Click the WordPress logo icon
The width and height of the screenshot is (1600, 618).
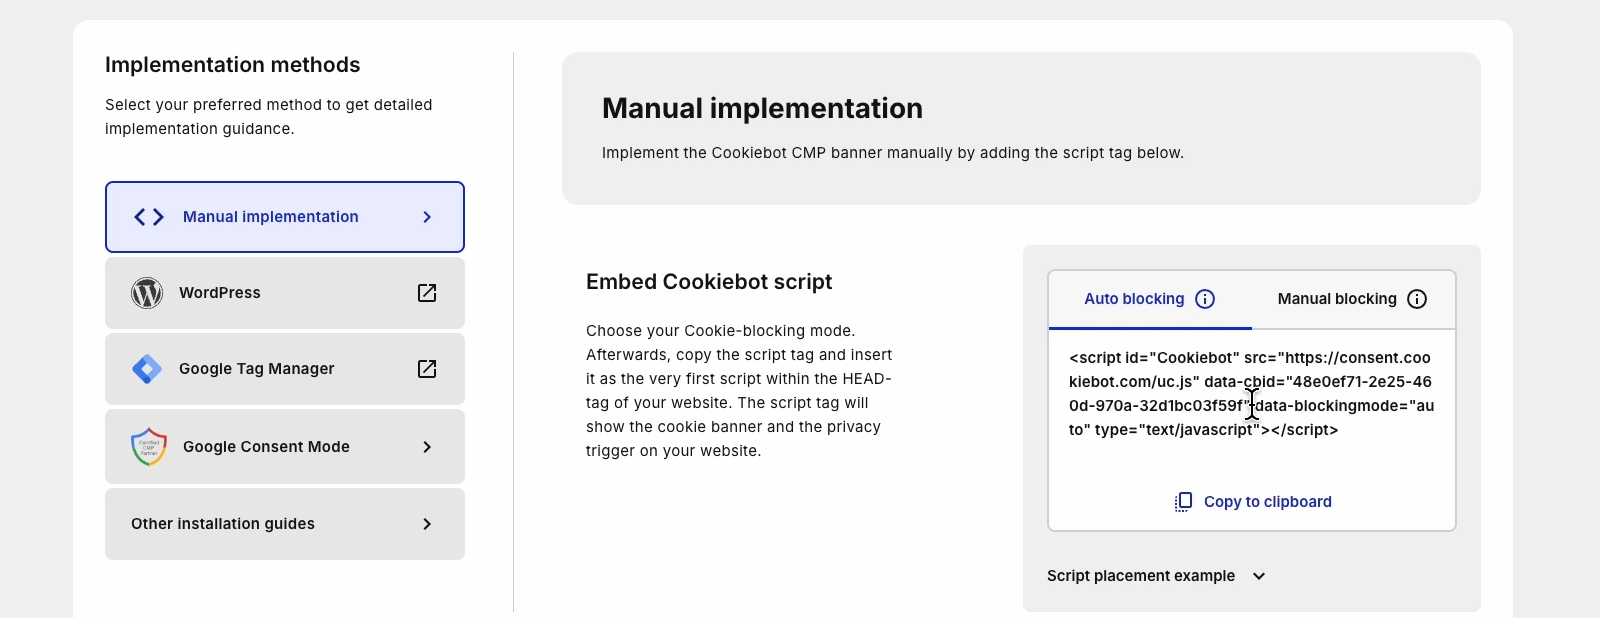(147, 293)
